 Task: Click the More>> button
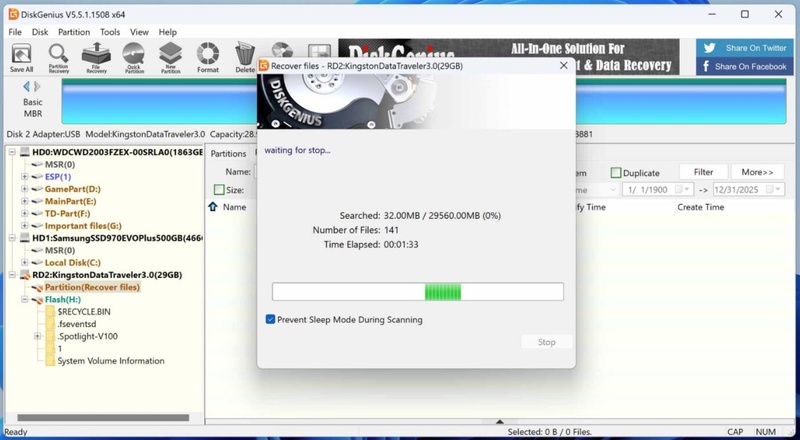point(757,172)
